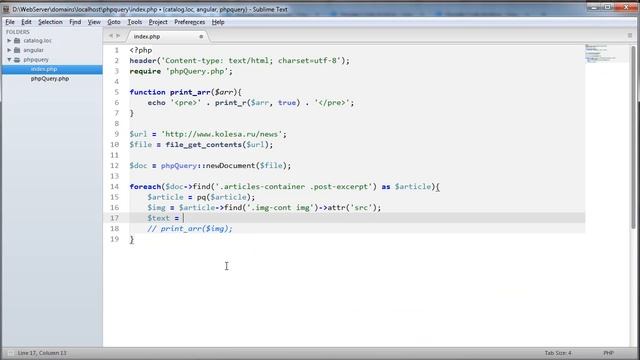Click the URL 'http://www.kolesa.ru/news'
The width and height of the screenshot is (640, 360).
pyautogui.click(x=222, y=134)
